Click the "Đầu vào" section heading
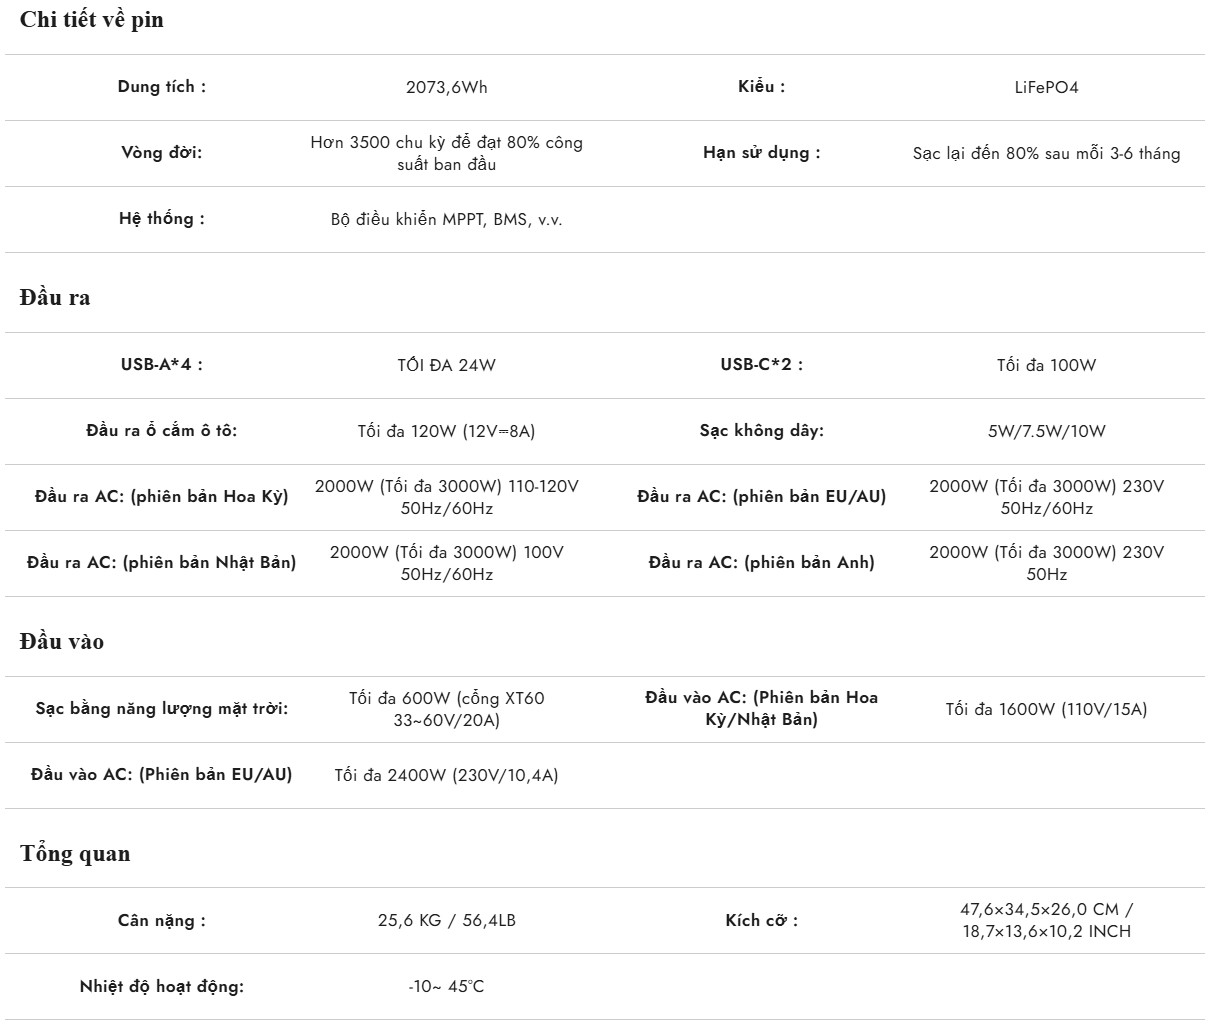The width and height of the screenshot is (1211, 1027). pyautogui.click(x=61, y=642)
